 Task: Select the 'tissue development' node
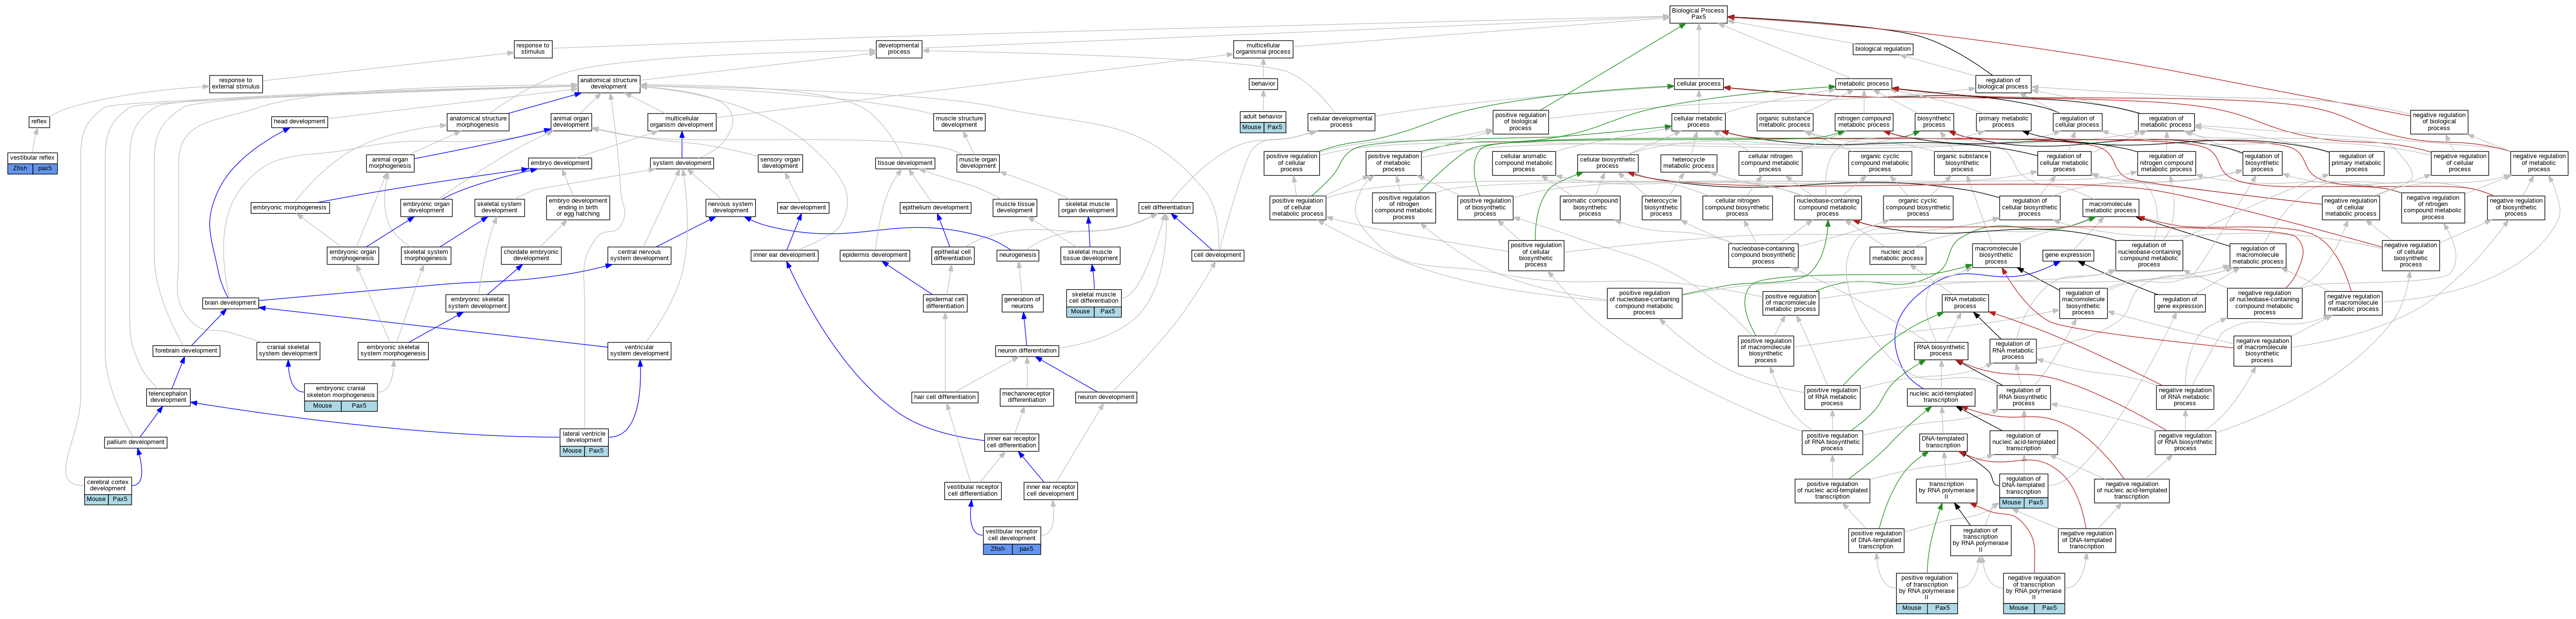905,162
